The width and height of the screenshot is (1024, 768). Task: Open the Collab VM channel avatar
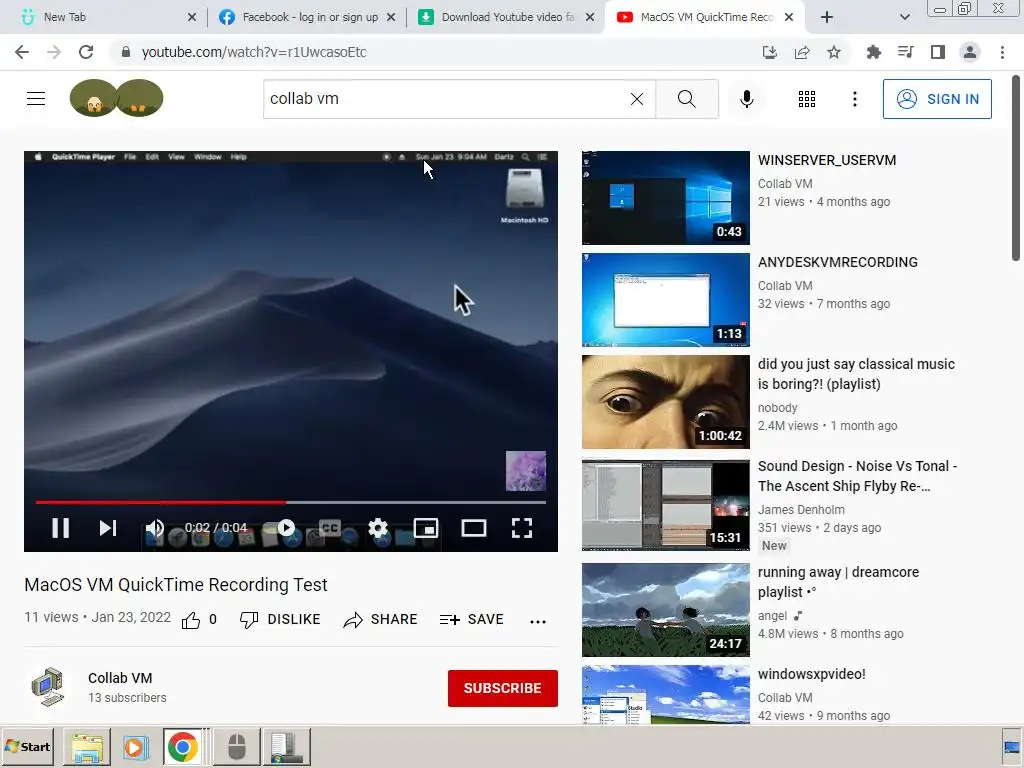coord(48,687)
